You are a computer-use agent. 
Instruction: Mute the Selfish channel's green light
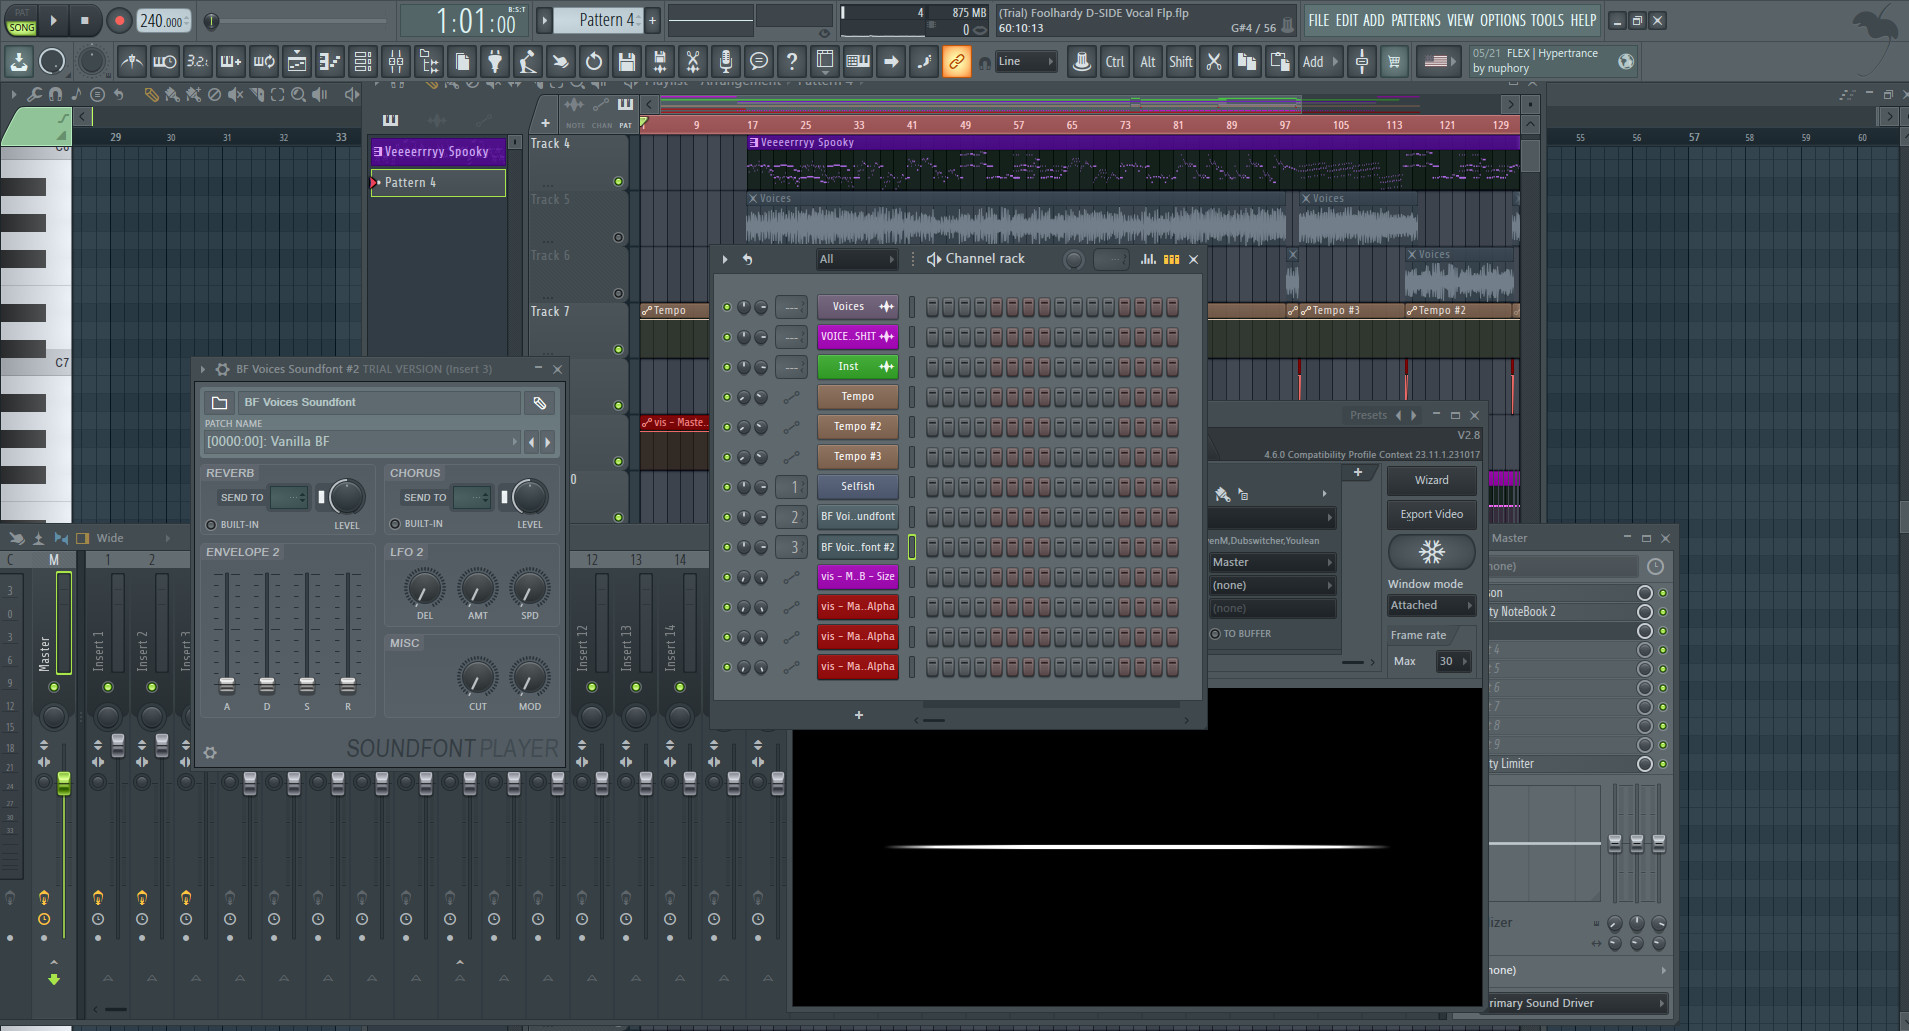727,487
